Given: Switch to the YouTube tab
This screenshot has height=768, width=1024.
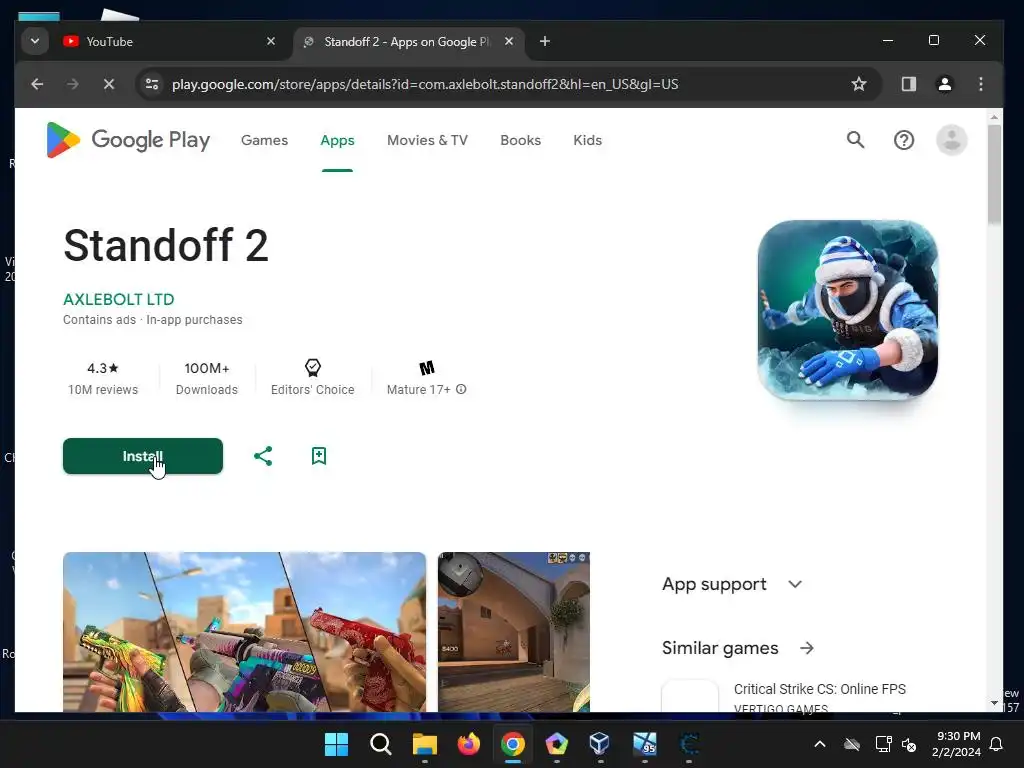Looking at the screenshot, I should (x=170, y=41).
